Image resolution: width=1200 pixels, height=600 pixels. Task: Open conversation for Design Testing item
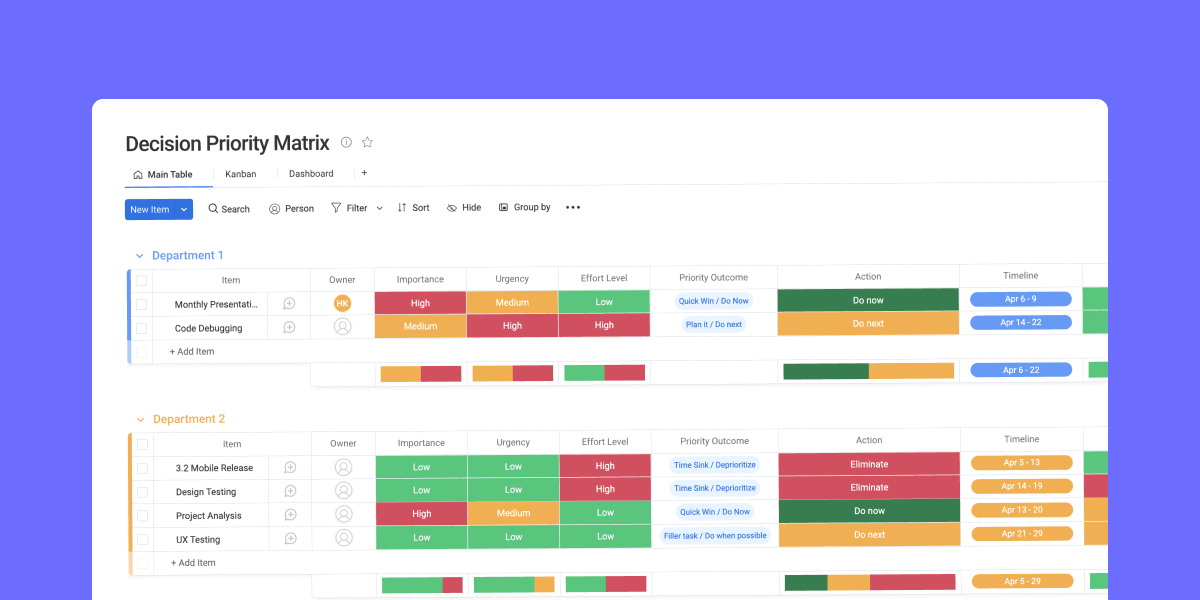(x=290, y=491)
